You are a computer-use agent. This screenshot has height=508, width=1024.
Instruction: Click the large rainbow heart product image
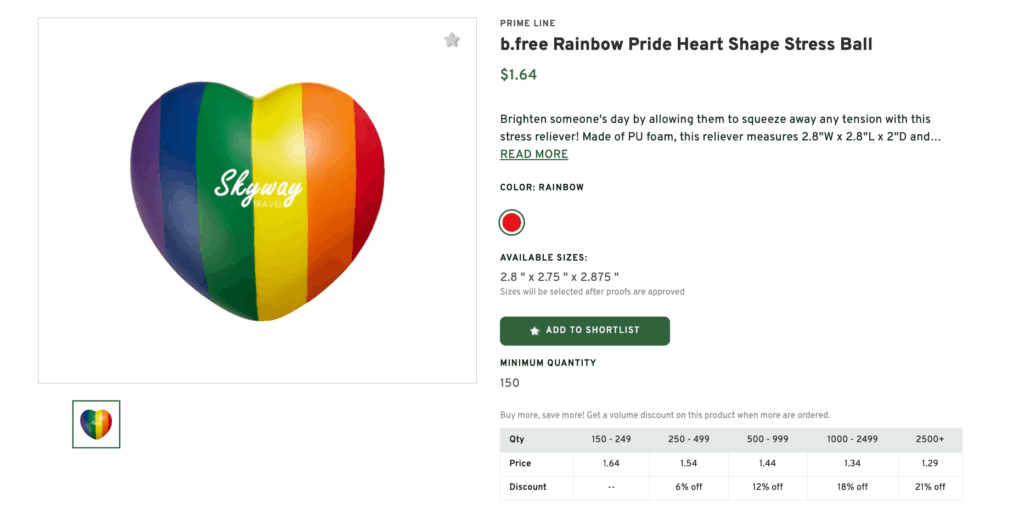(x=257, y=200)
